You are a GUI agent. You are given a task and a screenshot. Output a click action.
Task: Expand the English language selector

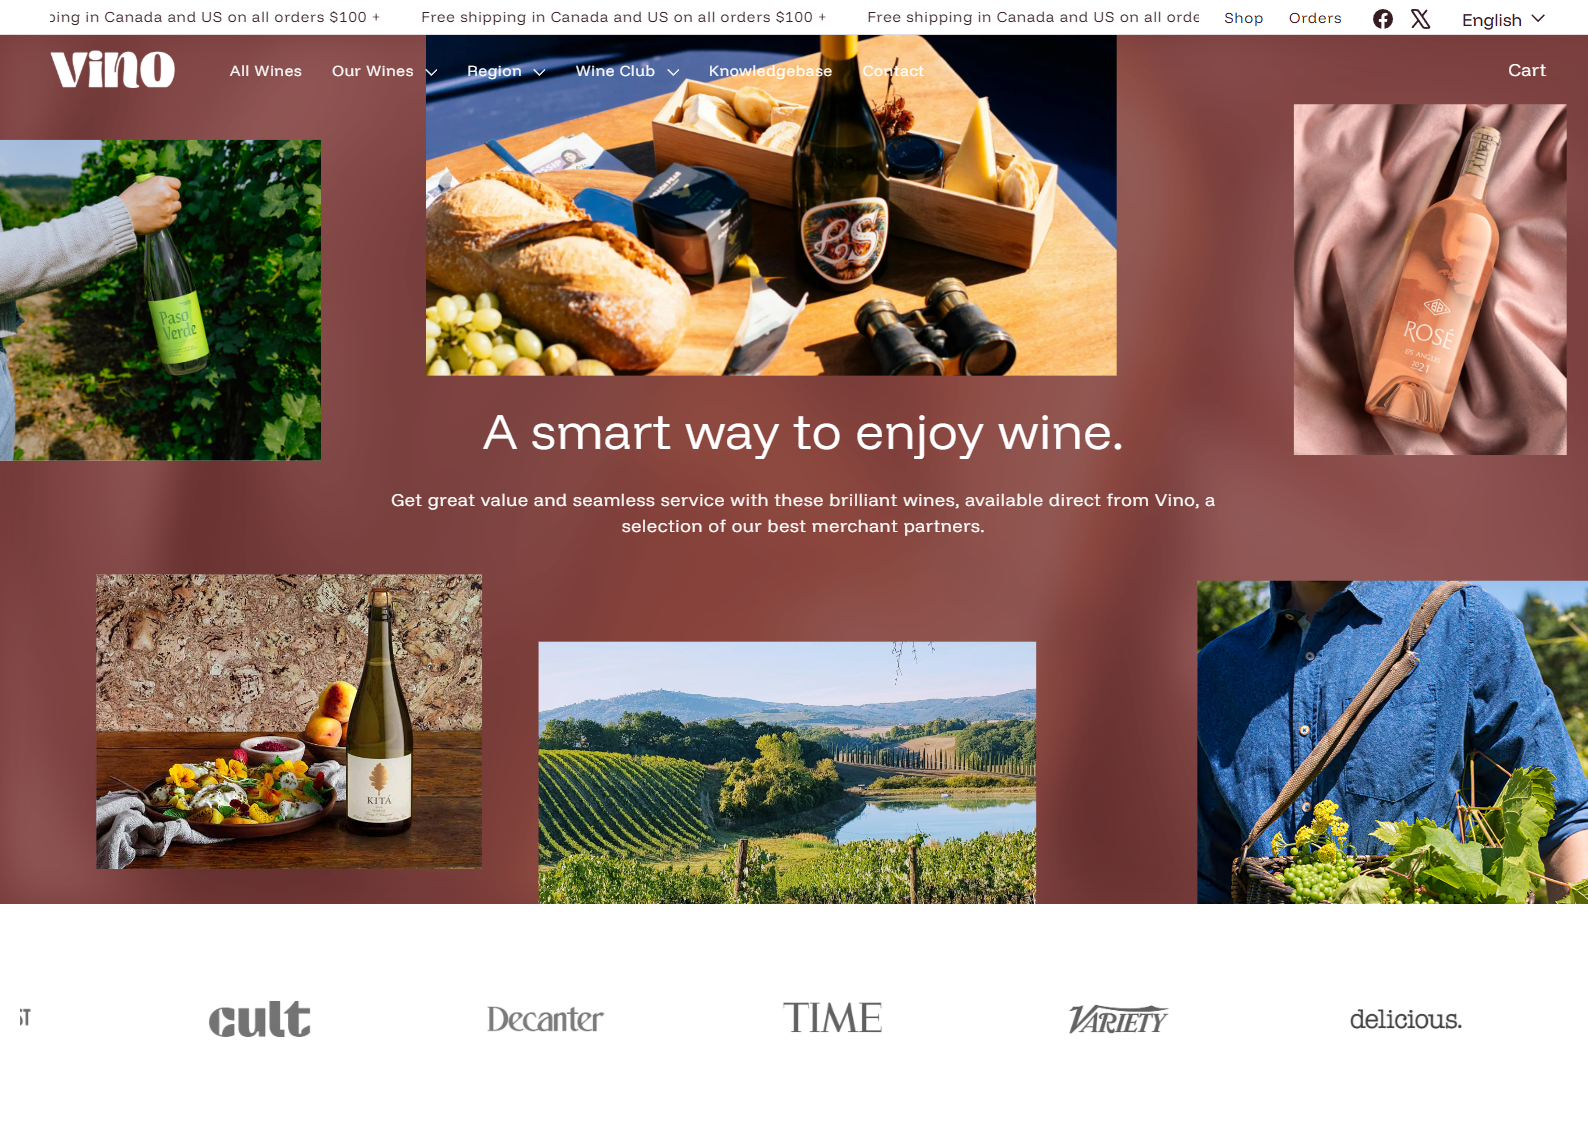(1503, 20)
